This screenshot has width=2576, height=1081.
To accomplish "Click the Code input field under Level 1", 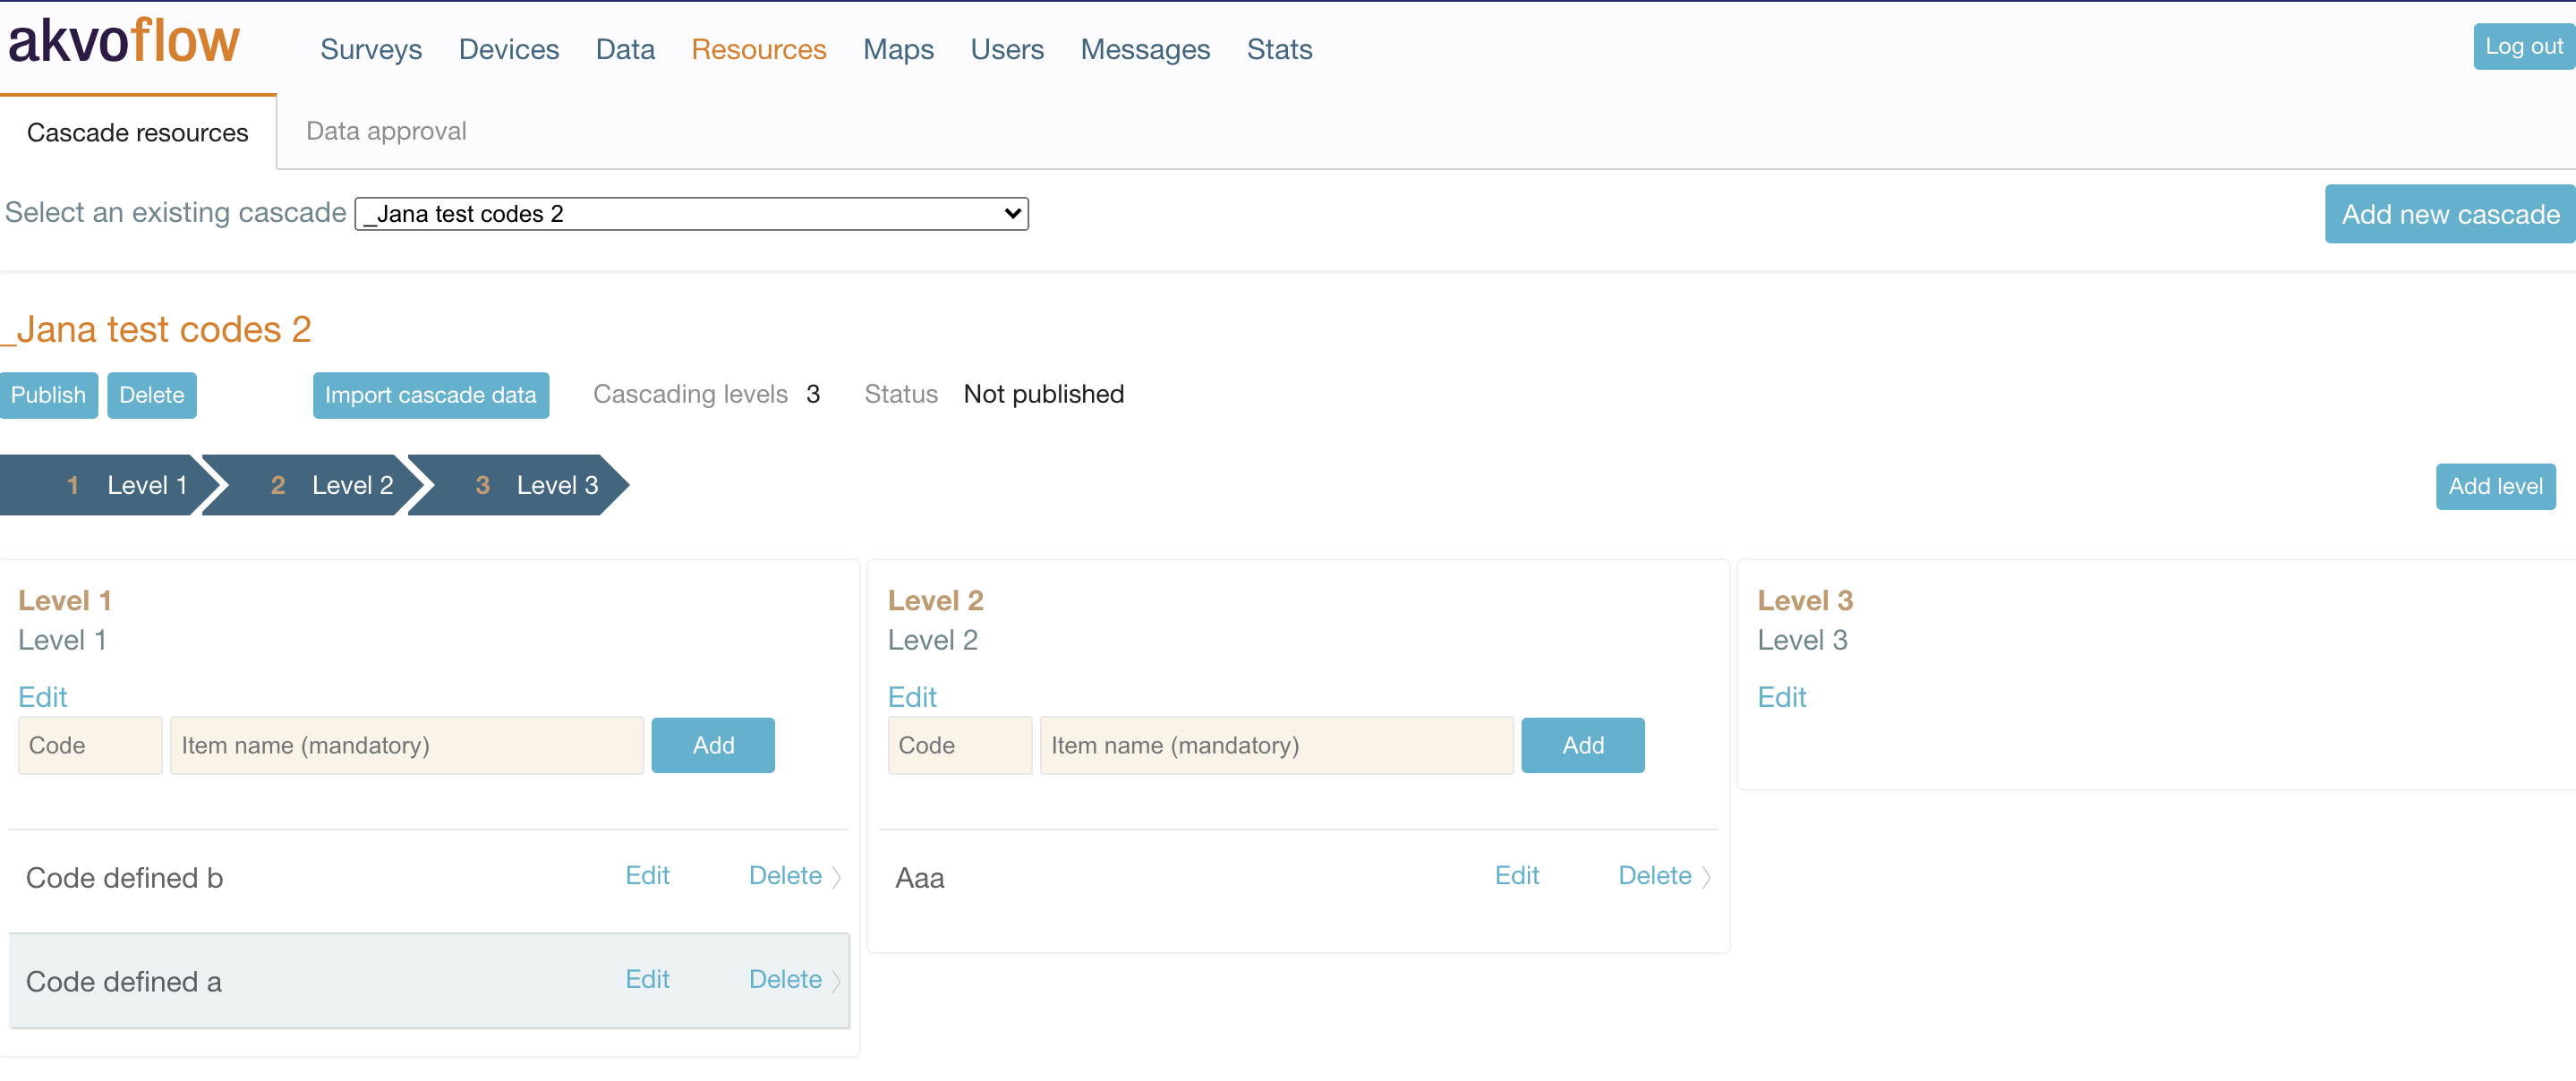I will (89, 745).
